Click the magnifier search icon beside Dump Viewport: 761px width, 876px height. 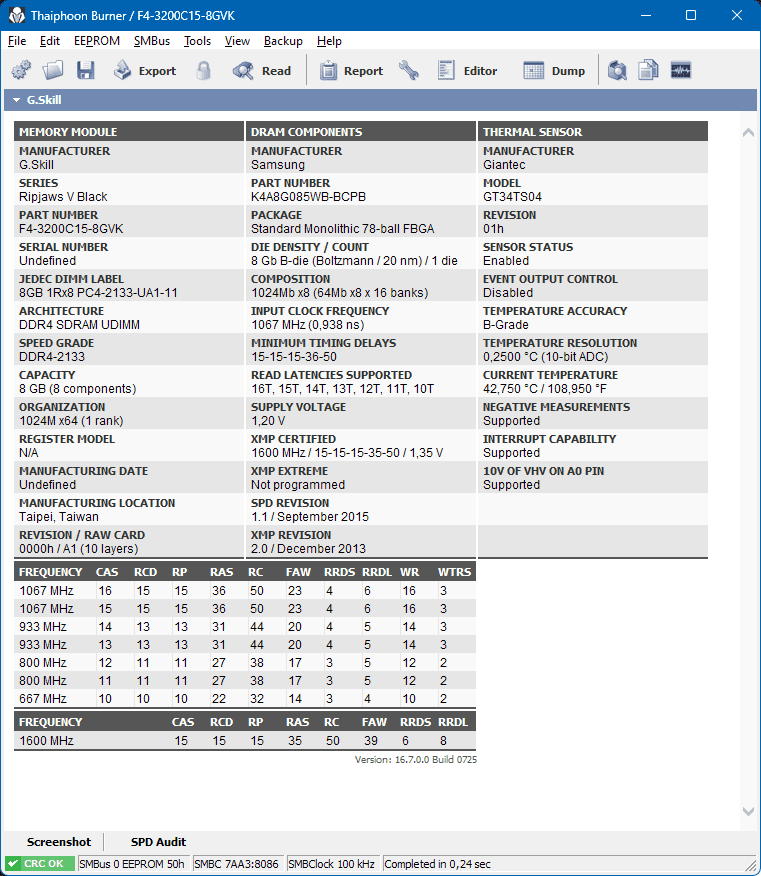(x=617, y=71)
